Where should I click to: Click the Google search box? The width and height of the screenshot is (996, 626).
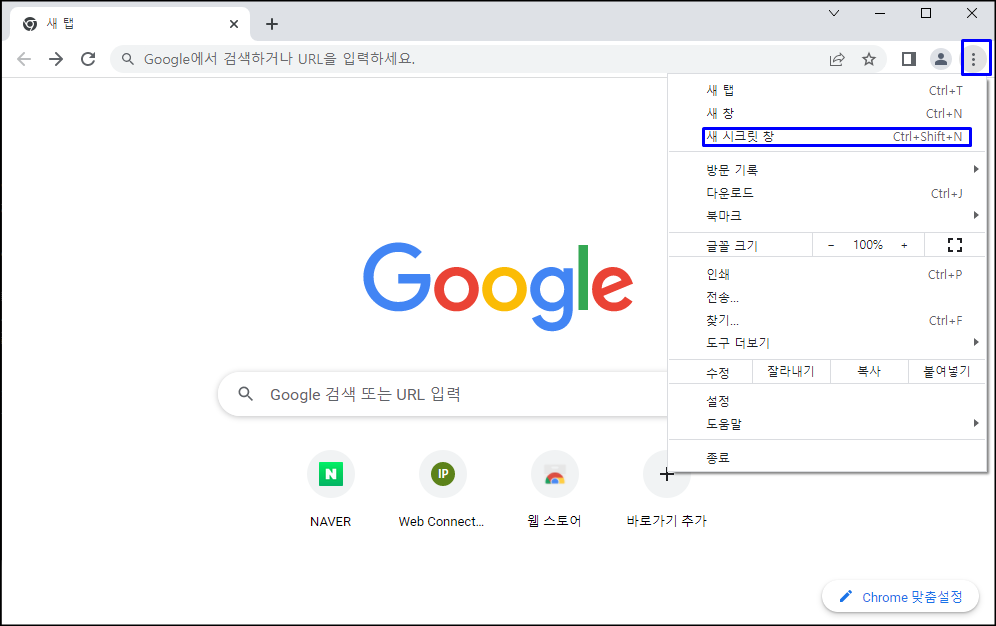(x=445, y=394)
